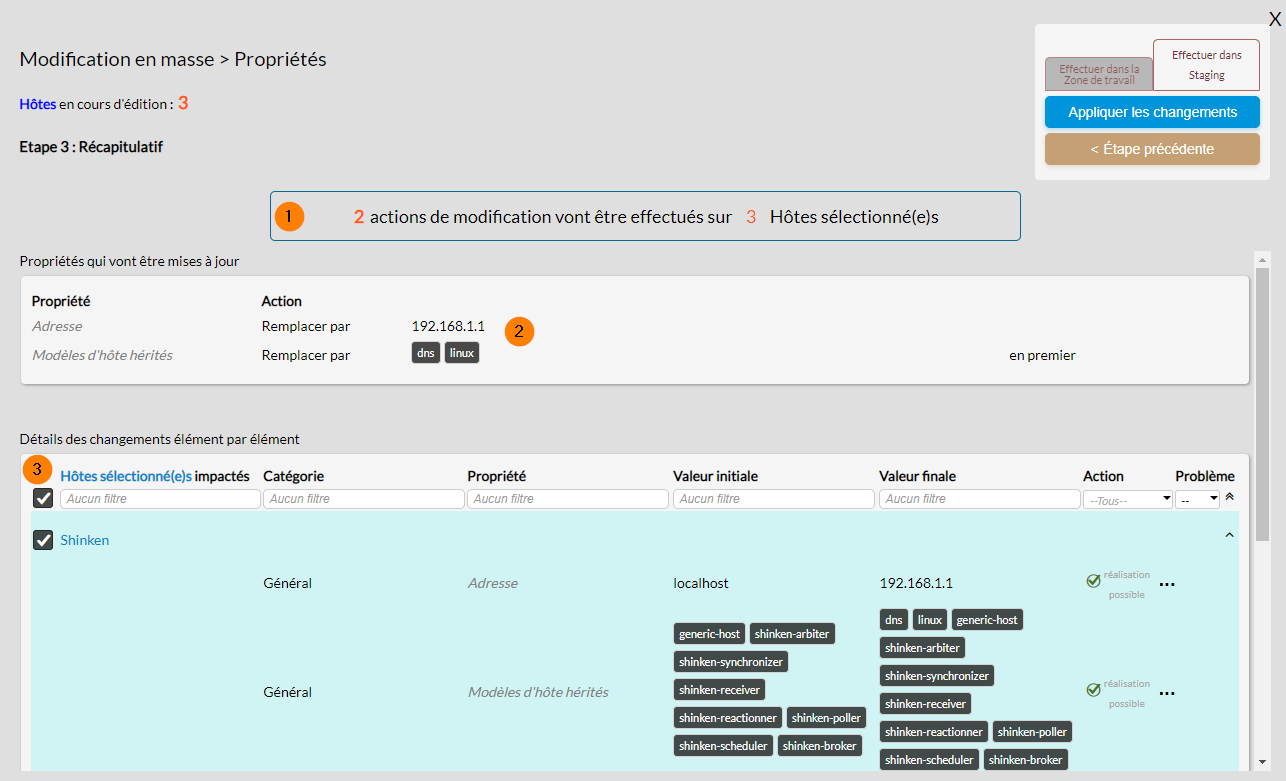Screen dimensions: 1286x781
Task: Select the Effectuer dans Staging tab
Action: coord(1206,65)
